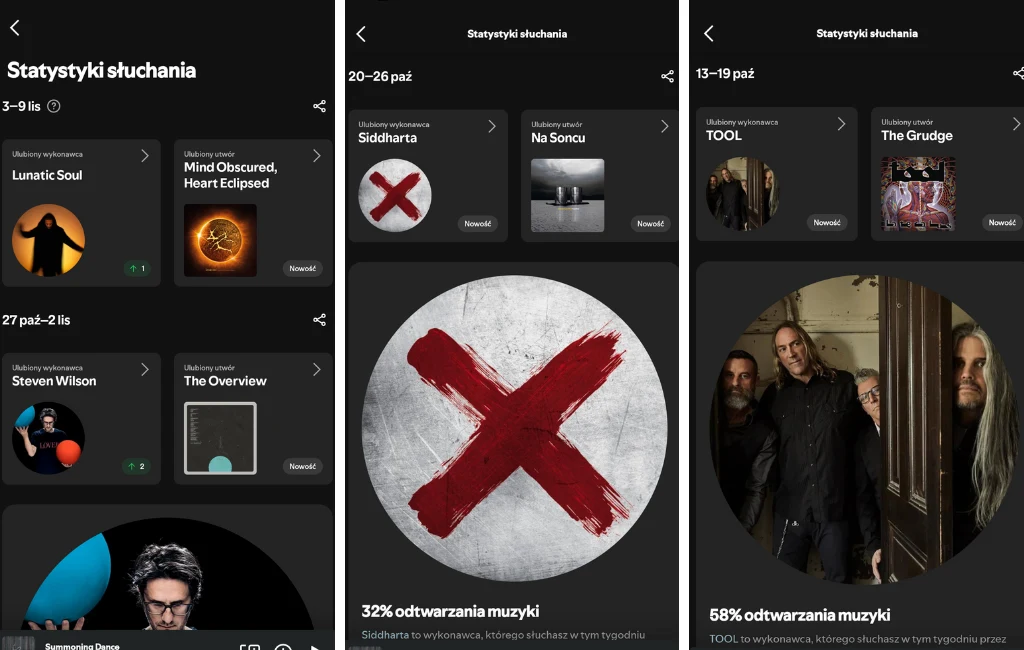Tap the "Summoning Dance" album art in mini player
1024x650 pixels.
(x=18, y=645)
